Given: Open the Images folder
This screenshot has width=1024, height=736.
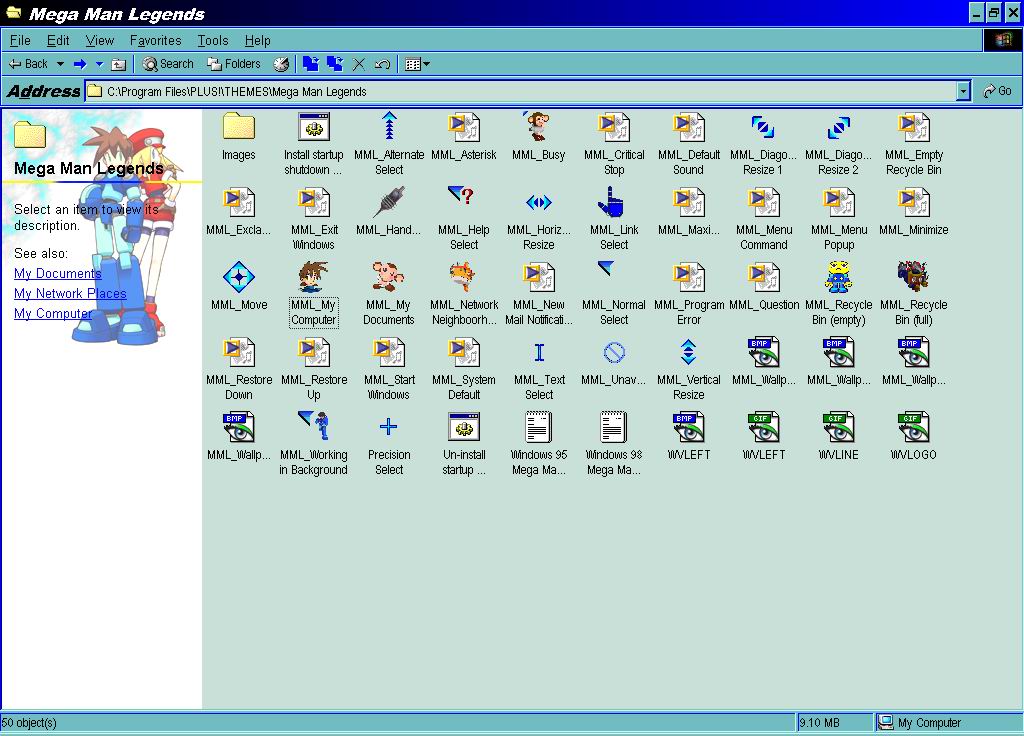Looking at the screenshot, I should click(x=238, y=137).
